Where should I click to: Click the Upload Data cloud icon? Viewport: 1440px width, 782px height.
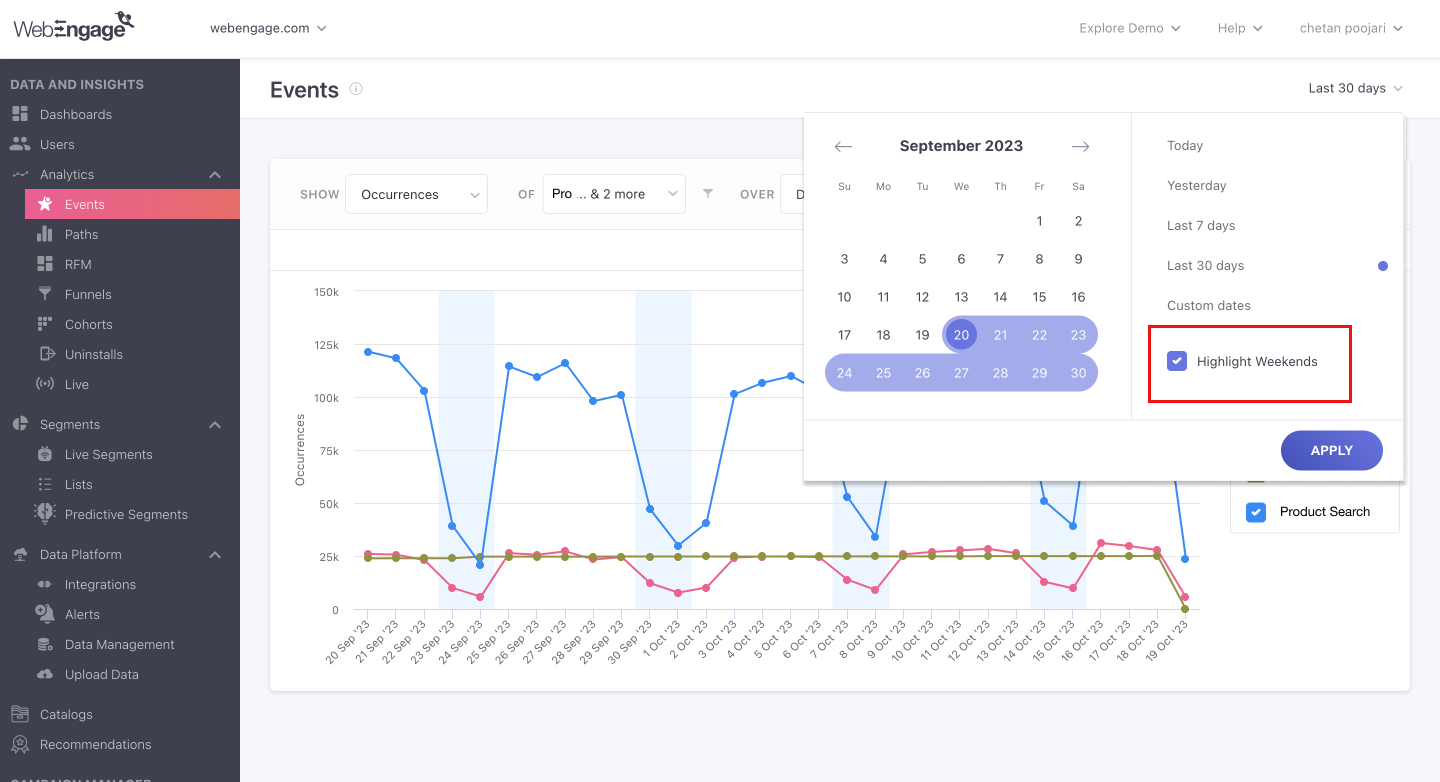coord(45,674)
